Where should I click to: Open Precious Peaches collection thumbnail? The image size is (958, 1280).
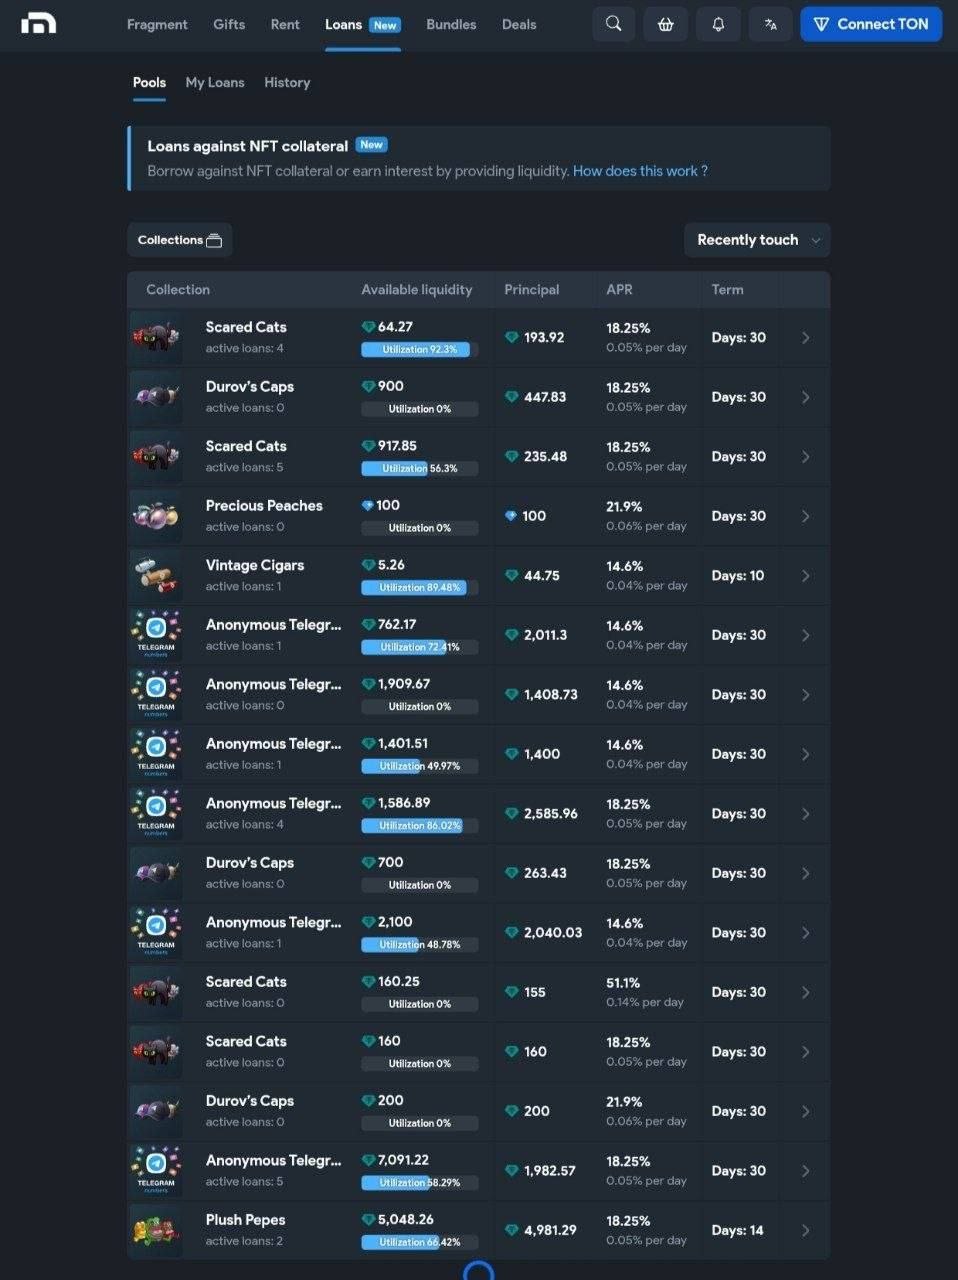156,516
